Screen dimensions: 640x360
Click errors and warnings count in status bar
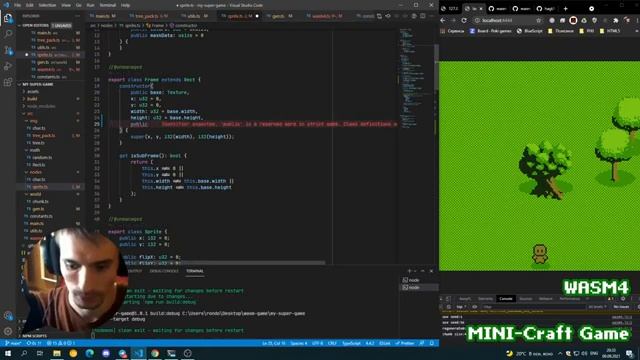point(61,343)
